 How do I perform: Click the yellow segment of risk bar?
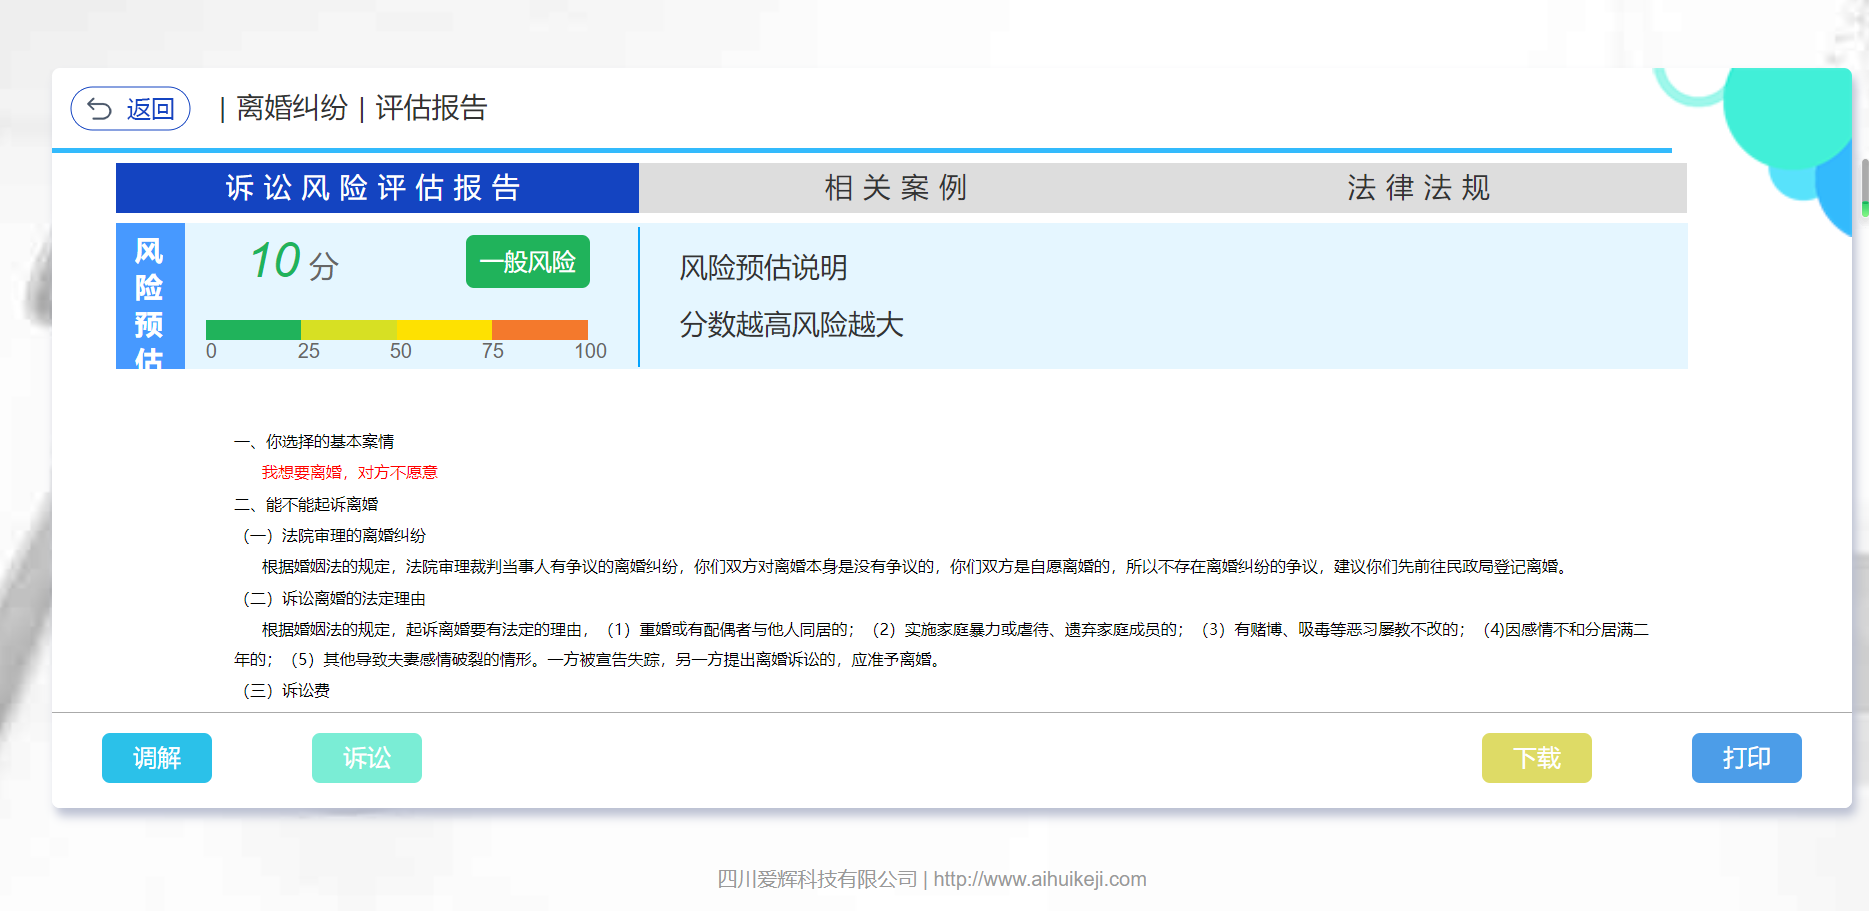tap(444, 329)
